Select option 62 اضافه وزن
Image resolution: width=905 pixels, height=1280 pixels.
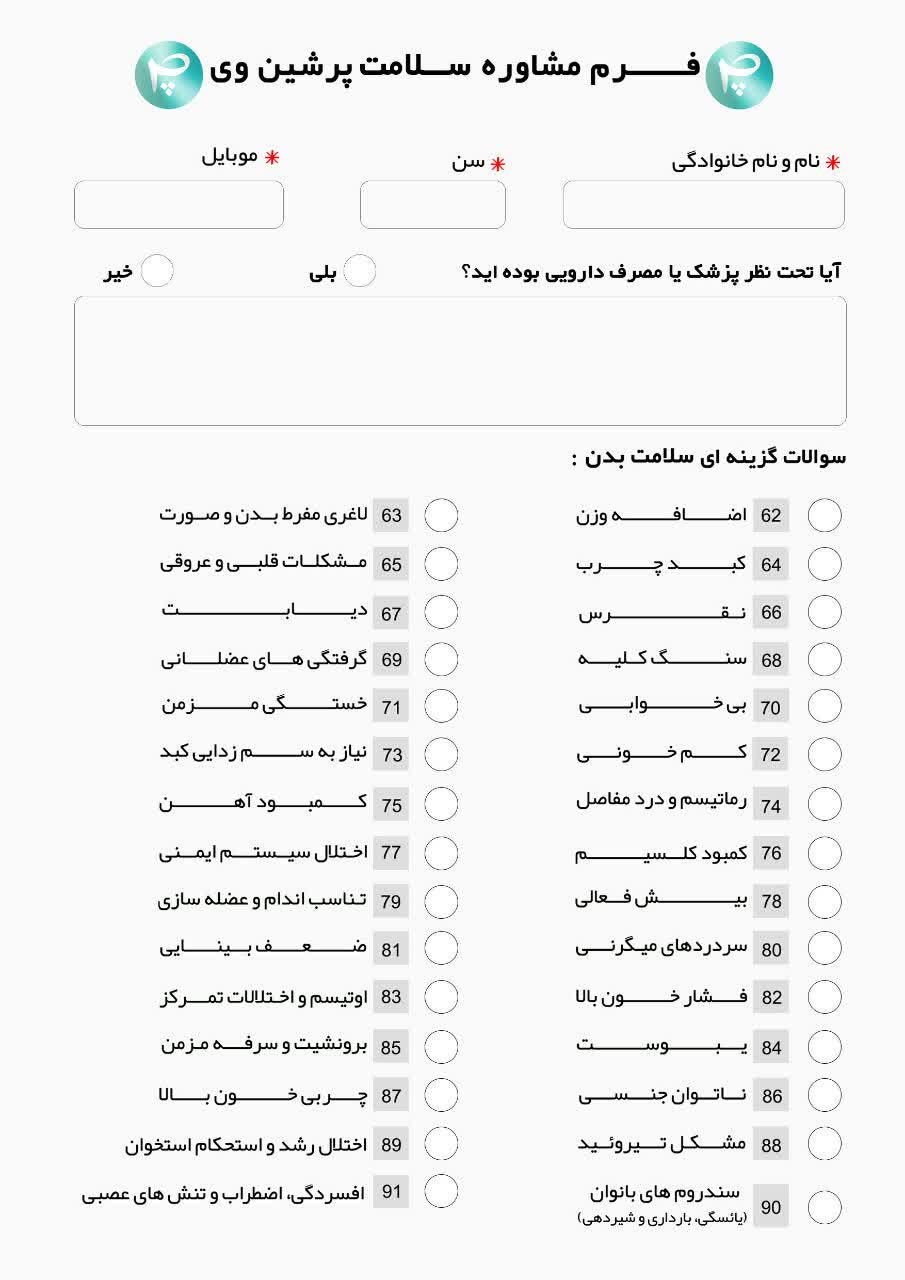[x=824, y=516]
